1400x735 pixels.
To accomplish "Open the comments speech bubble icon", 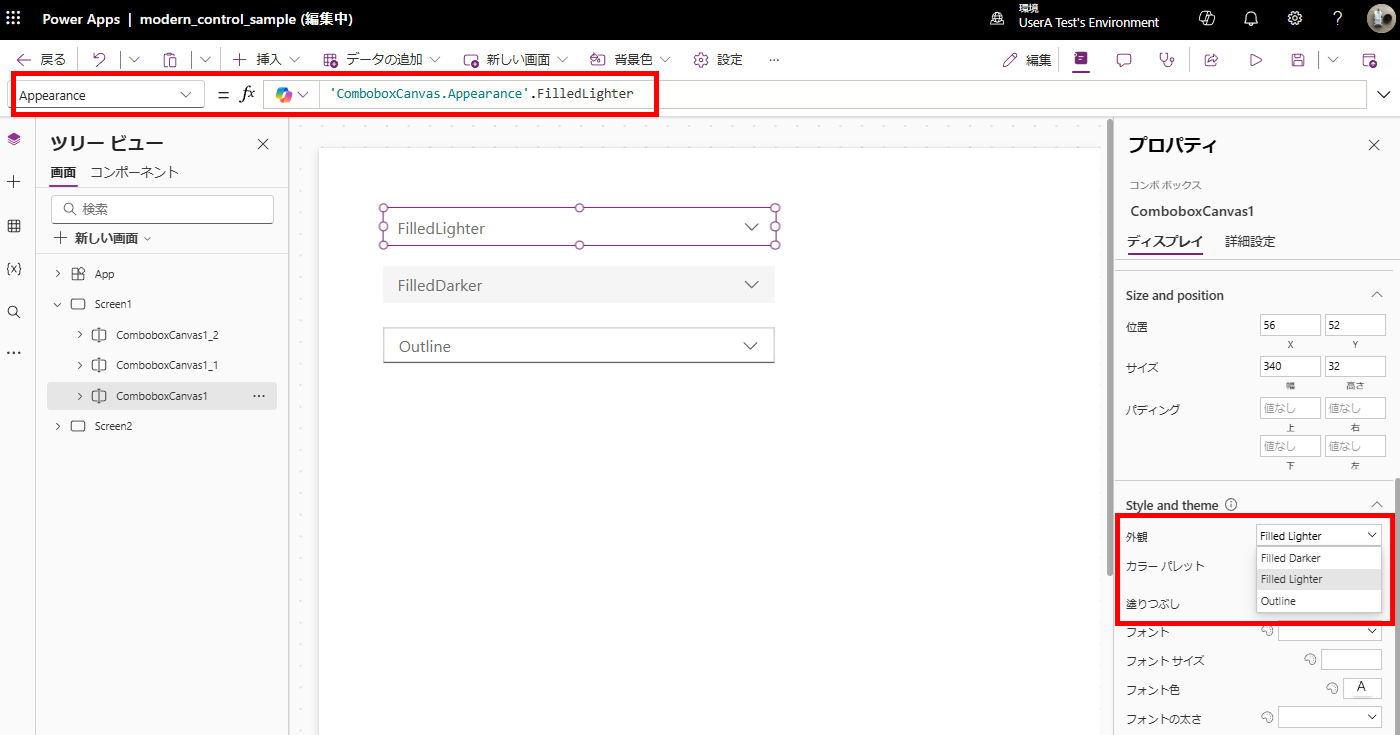I will coord(1124,60).
